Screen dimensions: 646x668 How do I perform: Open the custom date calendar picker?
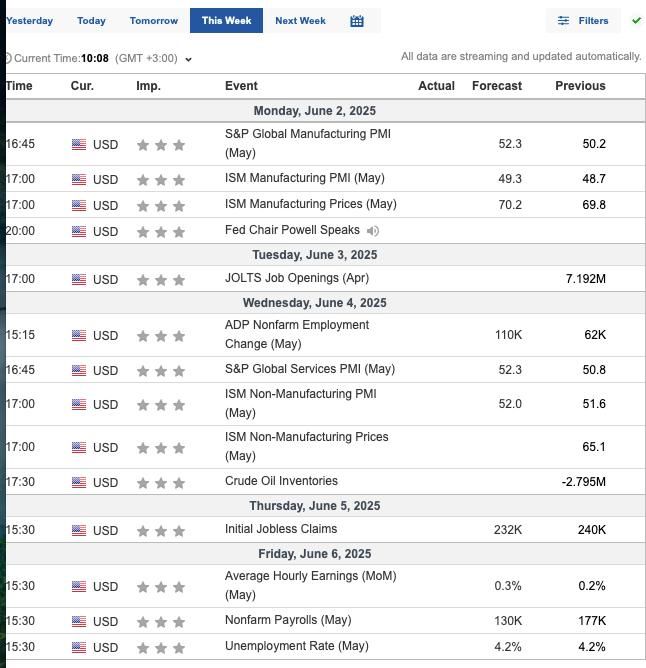[x=357, y=20]
